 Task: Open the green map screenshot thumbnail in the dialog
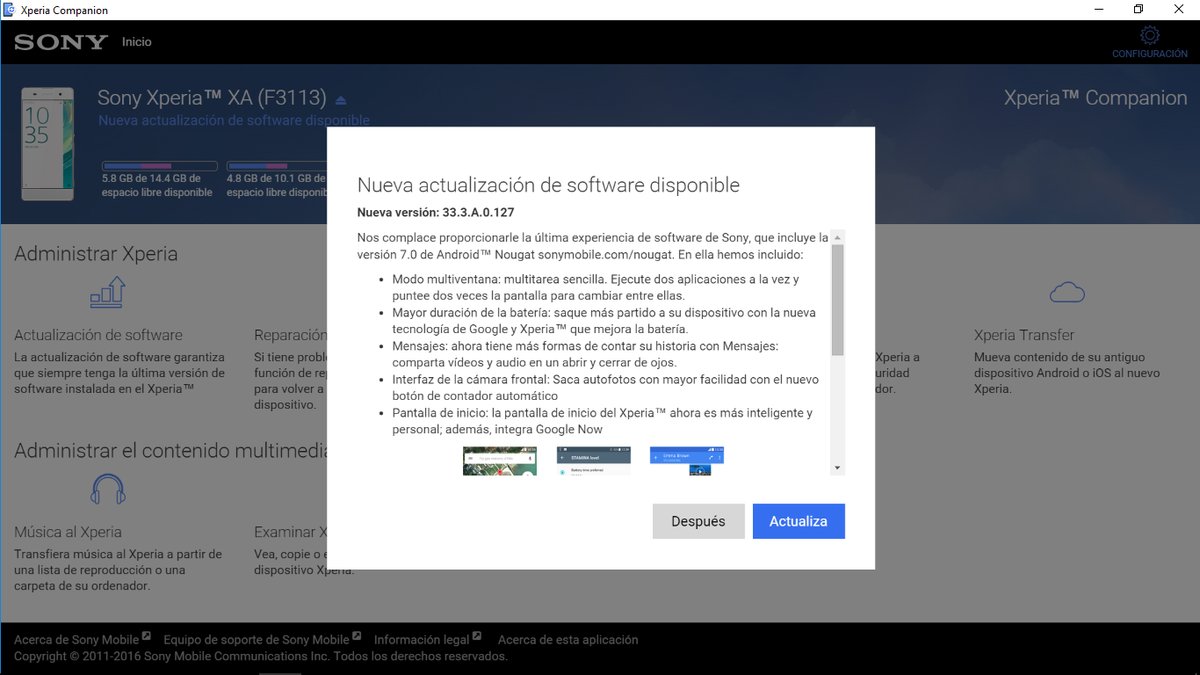[500, 461]
